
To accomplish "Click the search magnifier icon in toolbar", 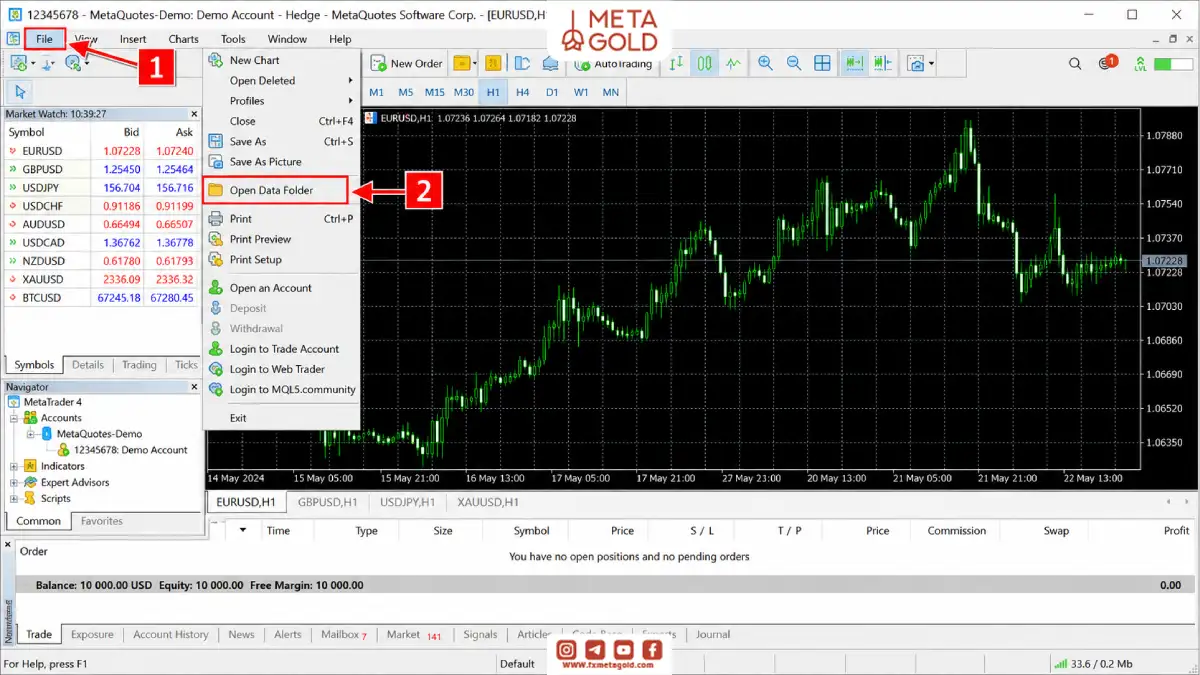I will 1075,63.
